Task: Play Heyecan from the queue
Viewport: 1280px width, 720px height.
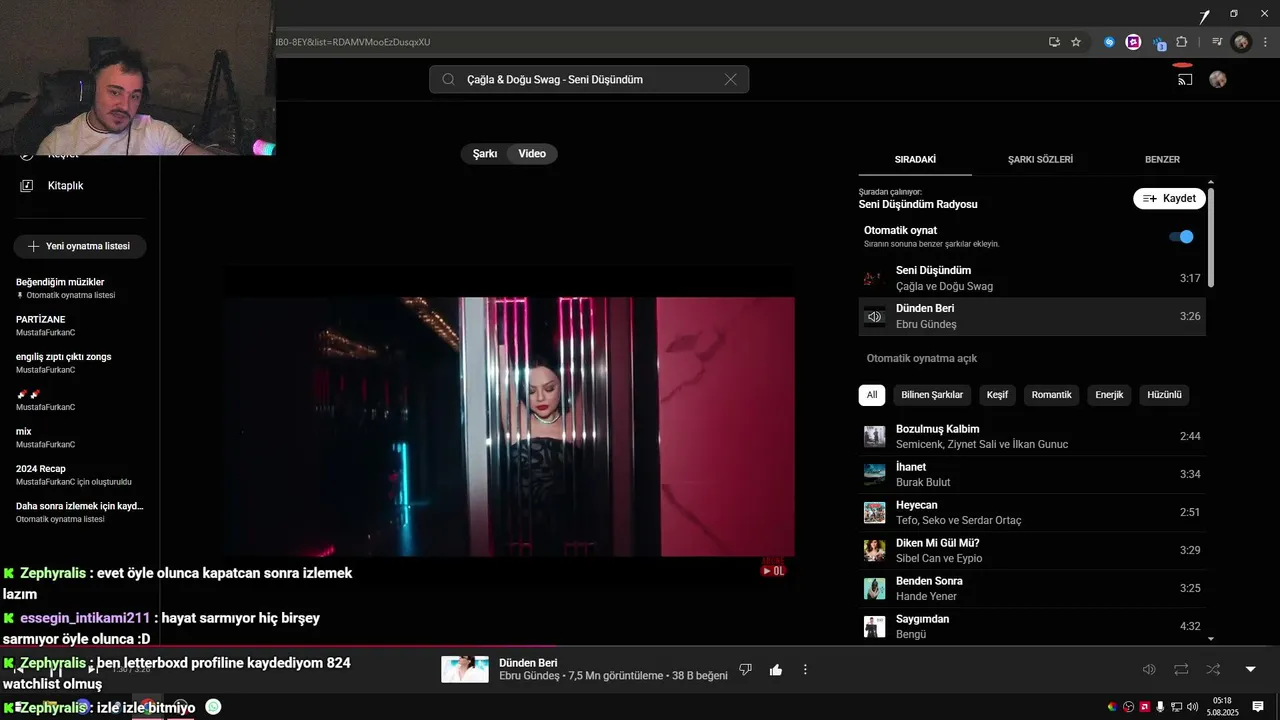Action: [1032, 512]
